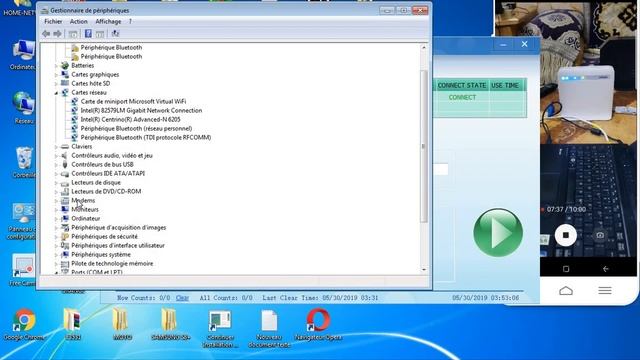Screen dimensions: 640x360
Task: Select Périphériques d'interface utilisateur entry
Action: [x=118, y=245]
